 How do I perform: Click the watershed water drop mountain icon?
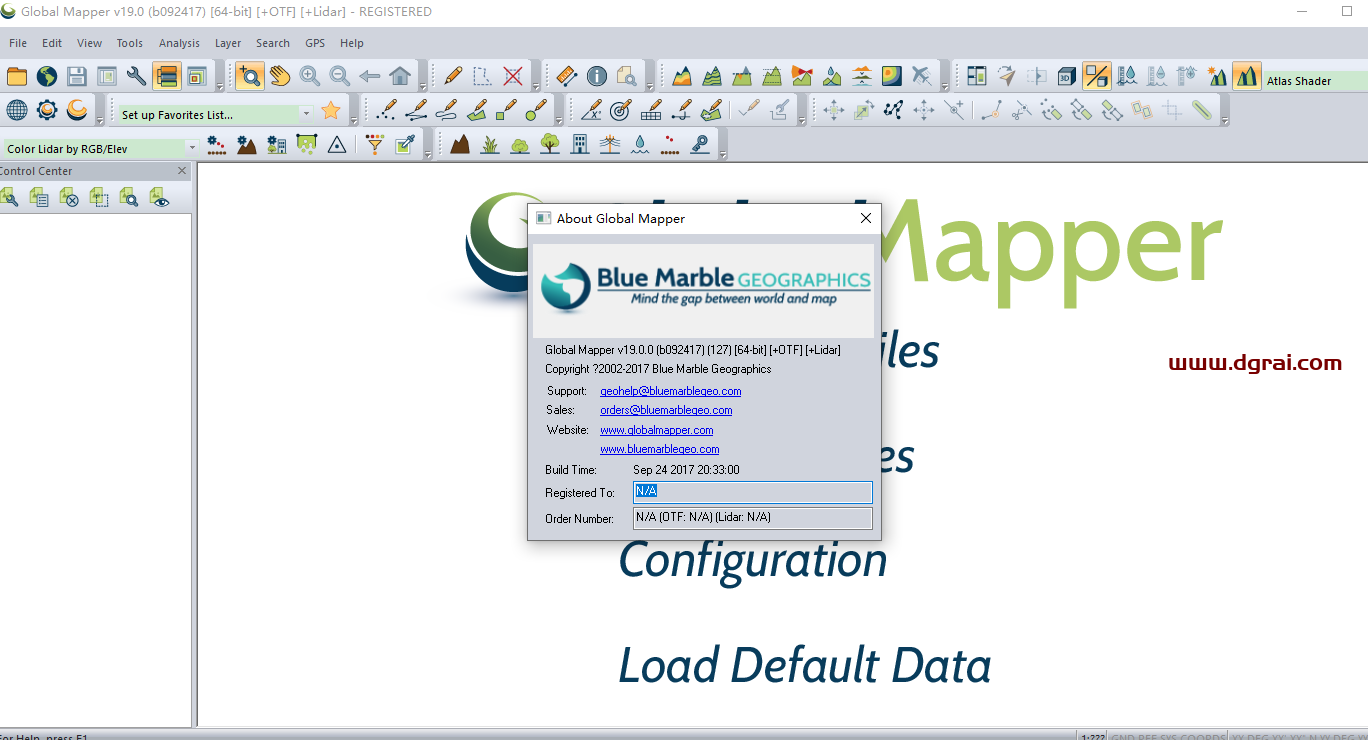pos(832,76)
